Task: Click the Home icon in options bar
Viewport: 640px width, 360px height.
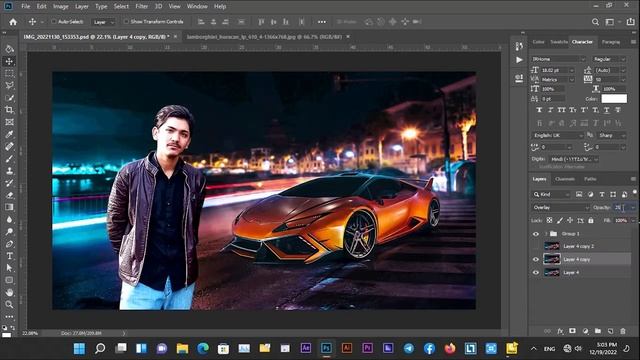Action: pos(13,22)
